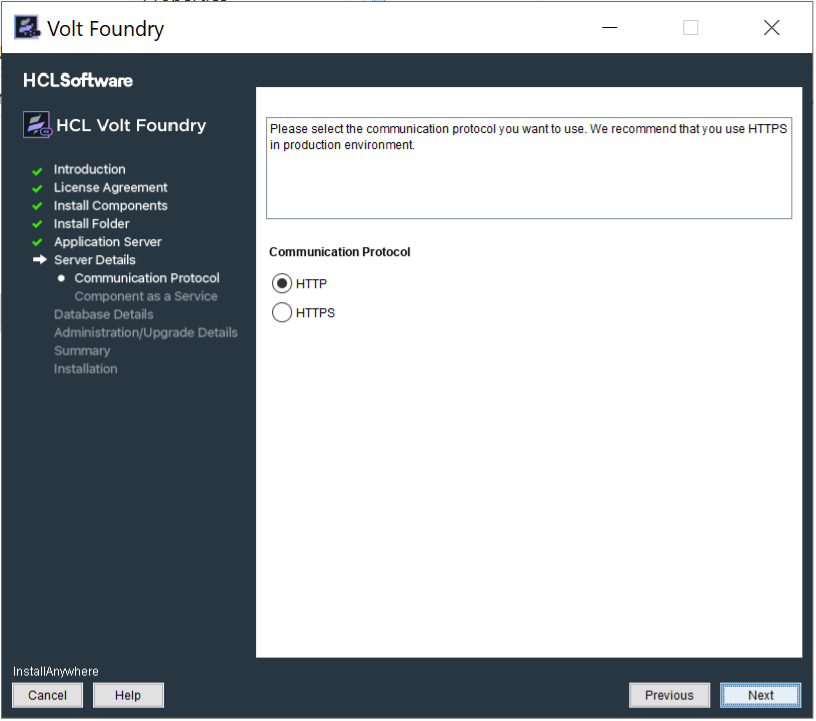Select the License Agreement step

(x=110, y=188)
